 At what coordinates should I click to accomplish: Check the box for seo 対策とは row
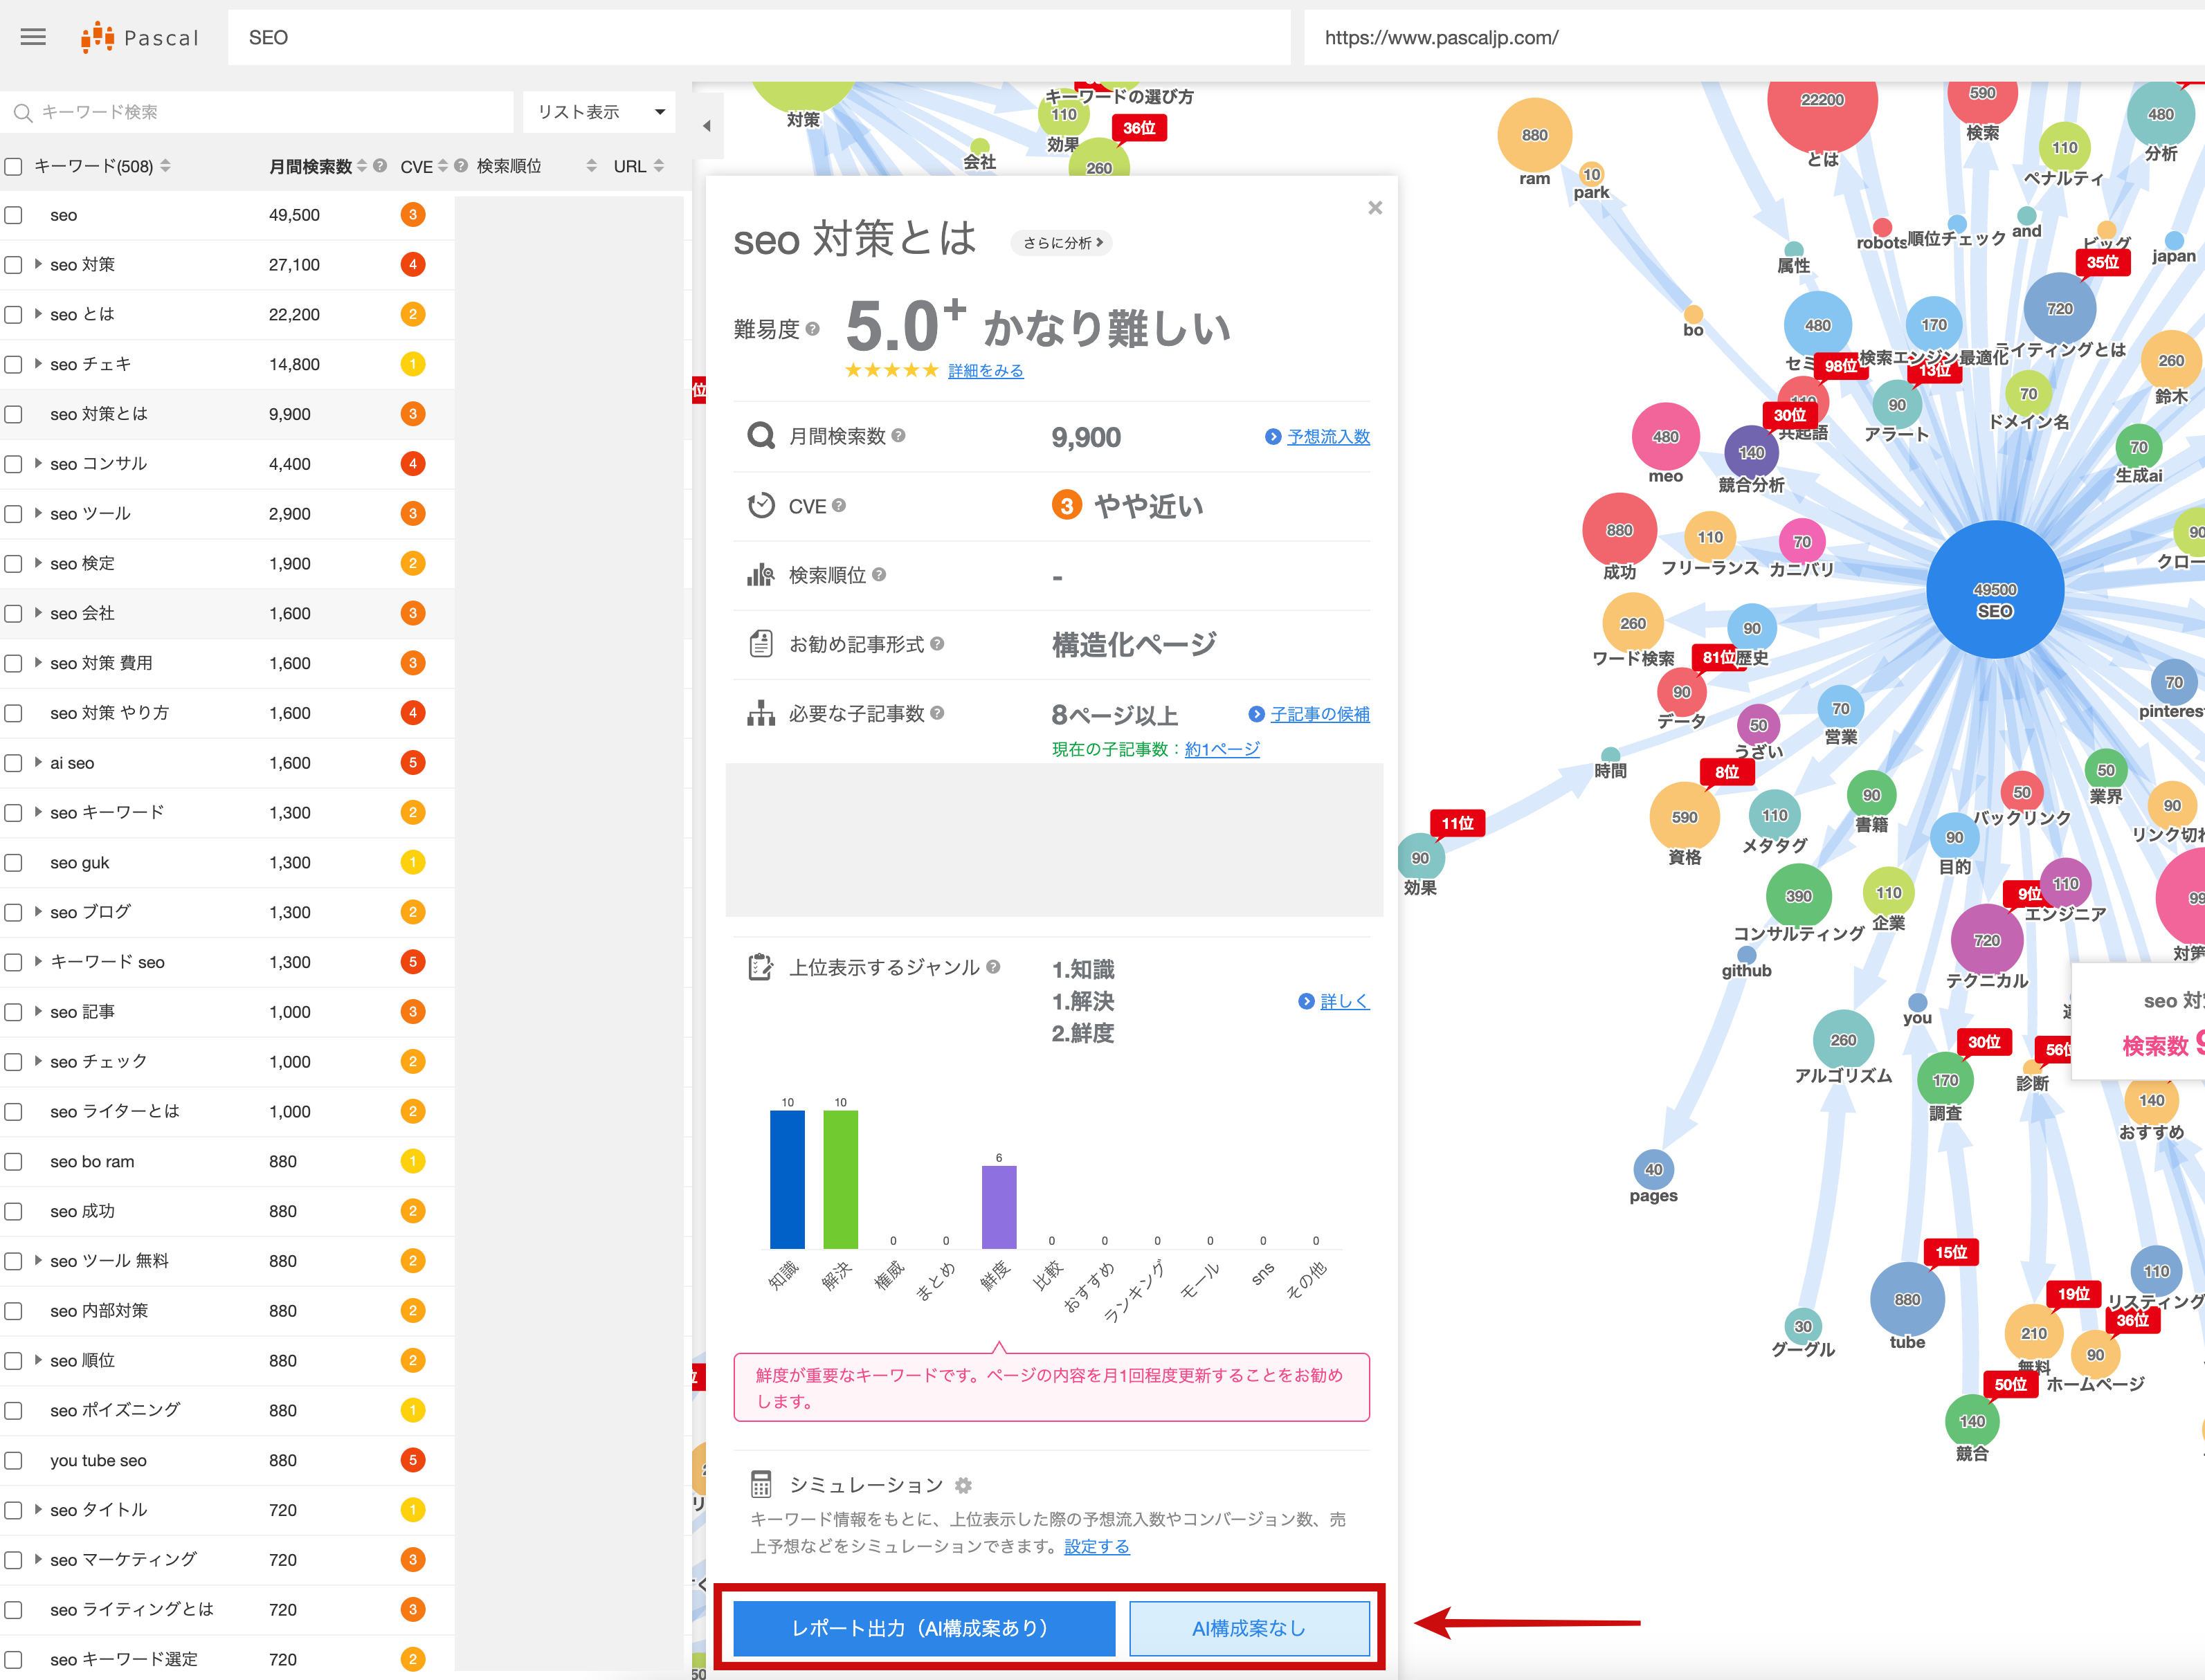point(13,414)
